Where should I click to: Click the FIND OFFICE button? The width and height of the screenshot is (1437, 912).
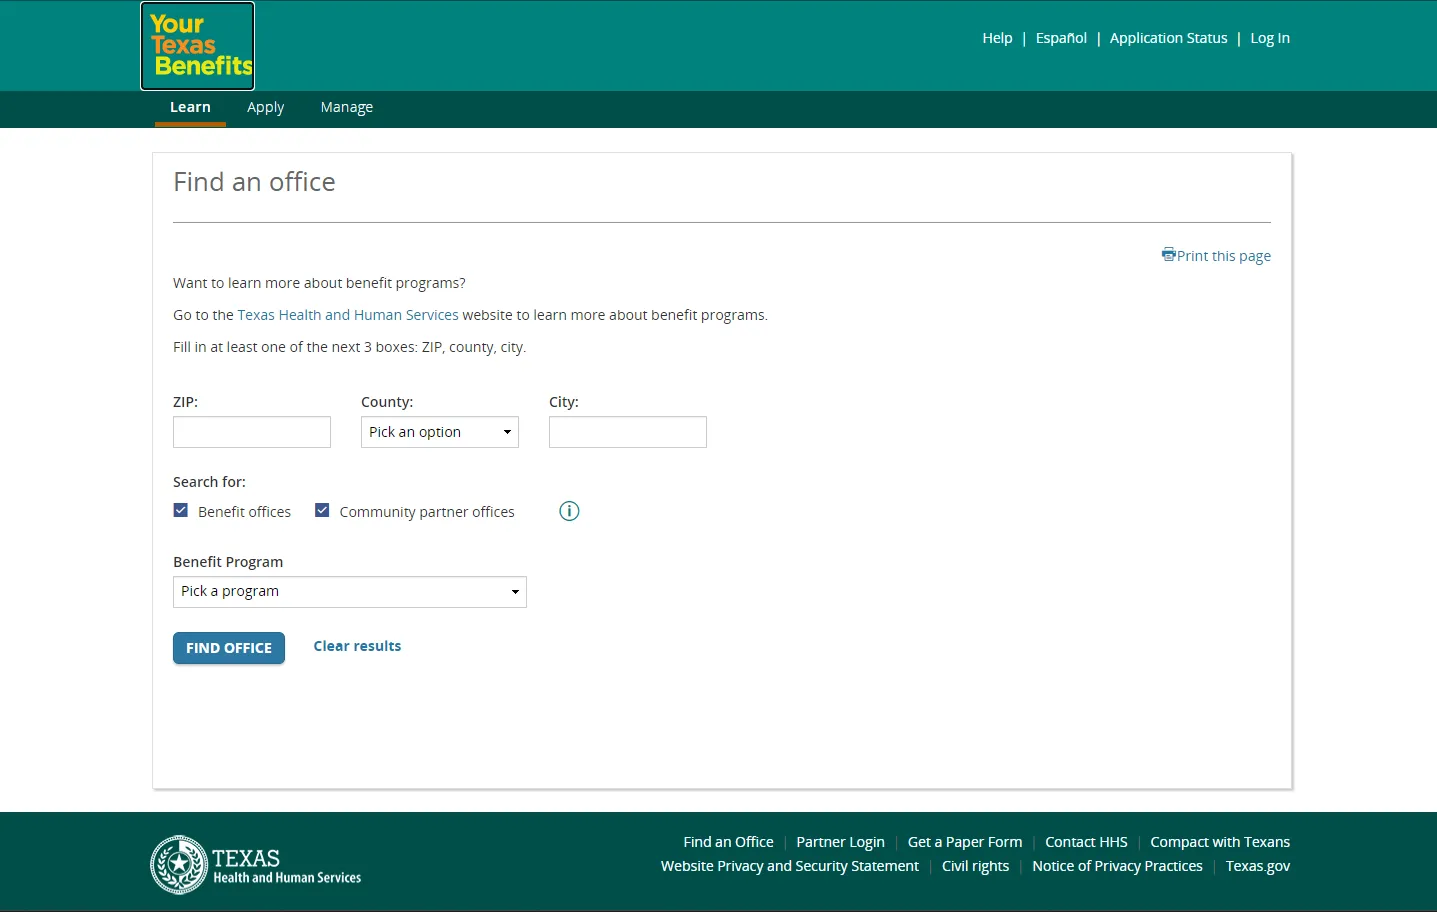pos(229,648)
